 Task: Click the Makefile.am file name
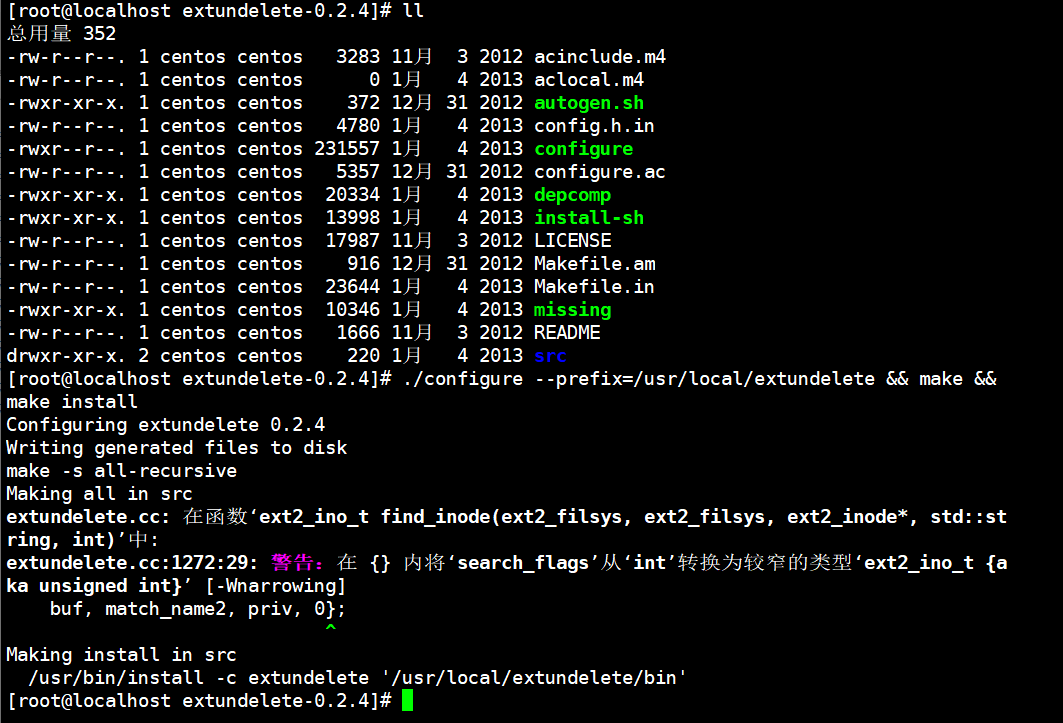click(x=594, y=264)
